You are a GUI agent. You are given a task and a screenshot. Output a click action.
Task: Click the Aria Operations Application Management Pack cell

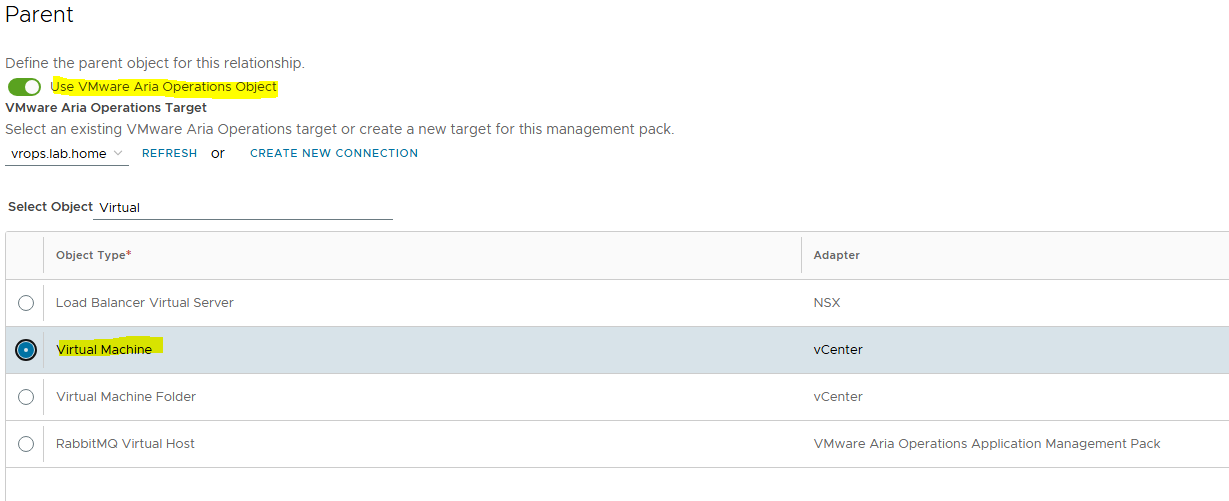coord(987,444)
